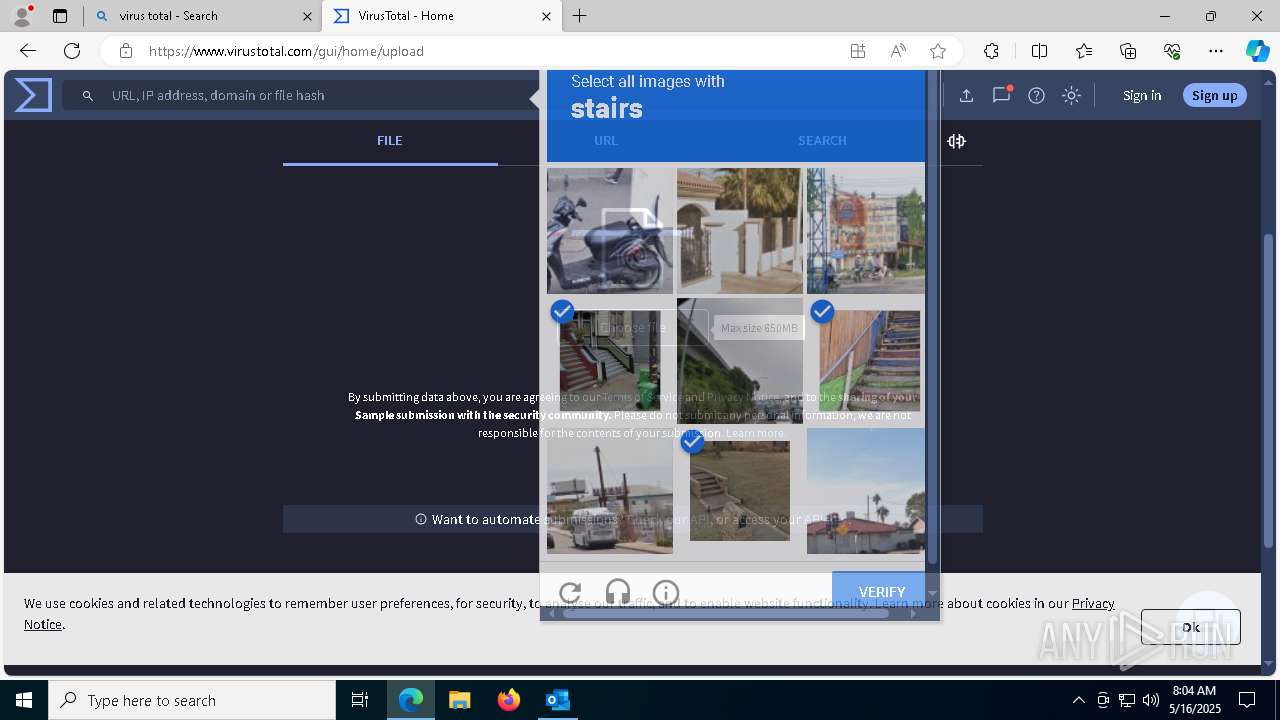Switch to the FILE tab

(390, 141)
